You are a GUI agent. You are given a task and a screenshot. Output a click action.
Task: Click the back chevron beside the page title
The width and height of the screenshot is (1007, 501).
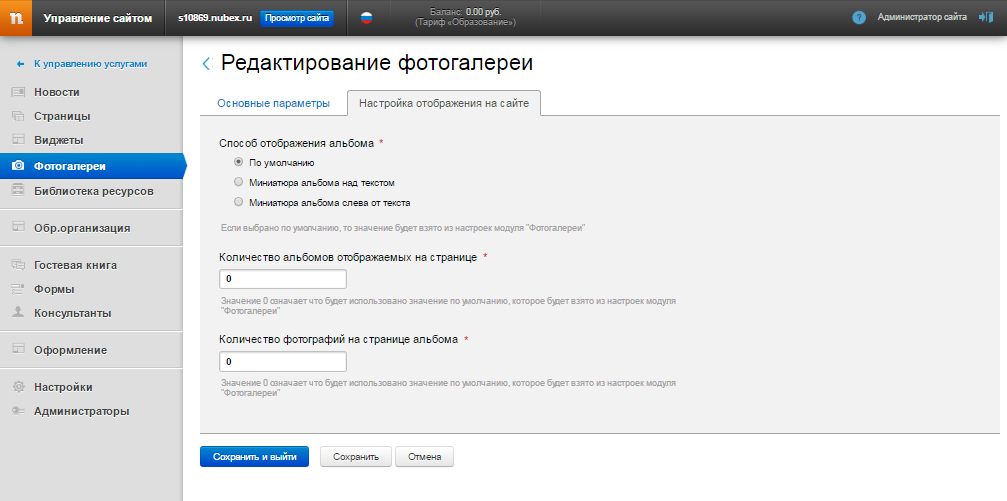tap(206, 64)
